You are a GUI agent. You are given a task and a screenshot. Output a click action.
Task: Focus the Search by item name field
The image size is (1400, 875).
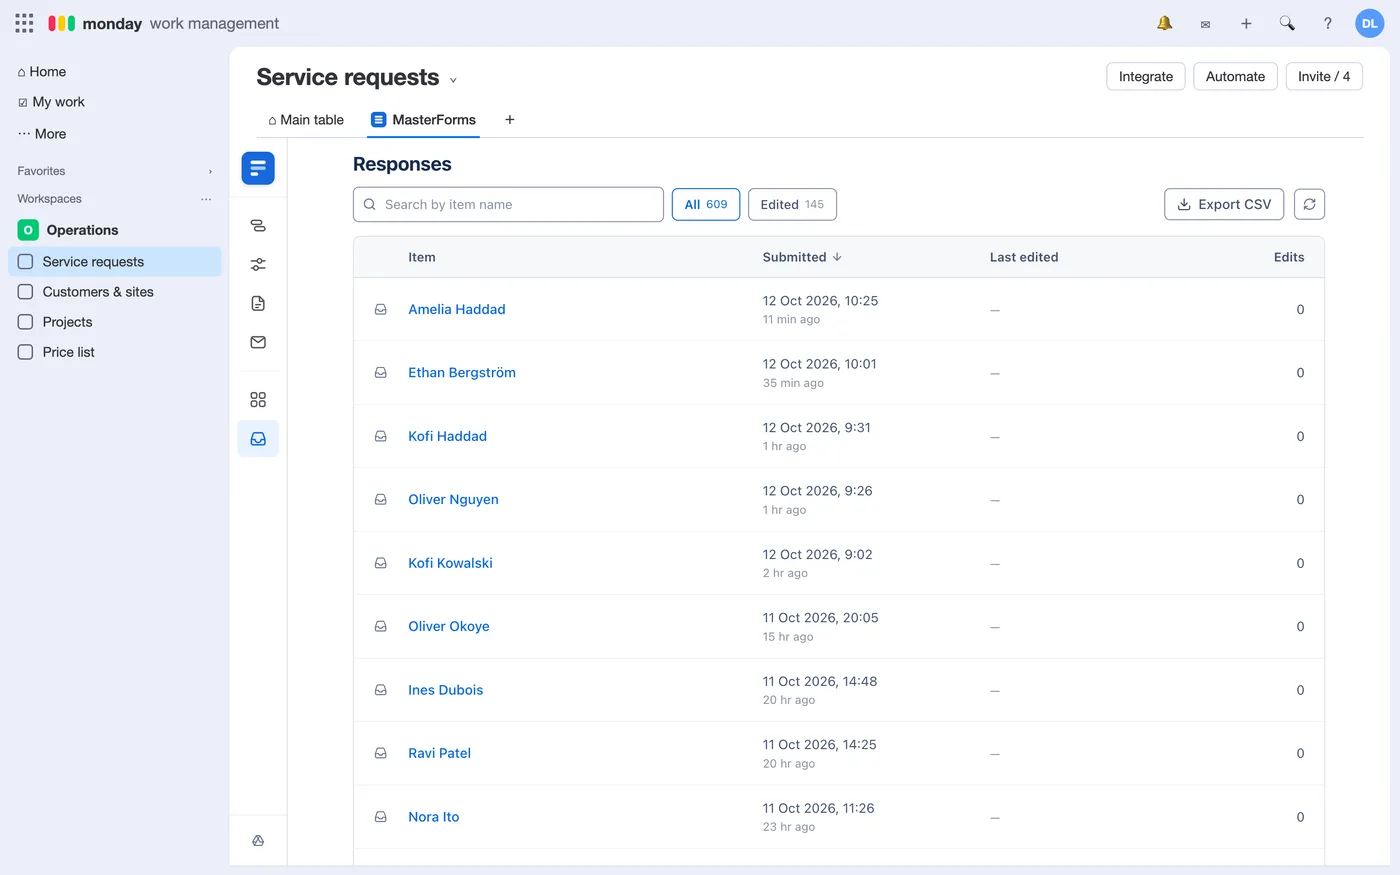(x=508, y=204)
